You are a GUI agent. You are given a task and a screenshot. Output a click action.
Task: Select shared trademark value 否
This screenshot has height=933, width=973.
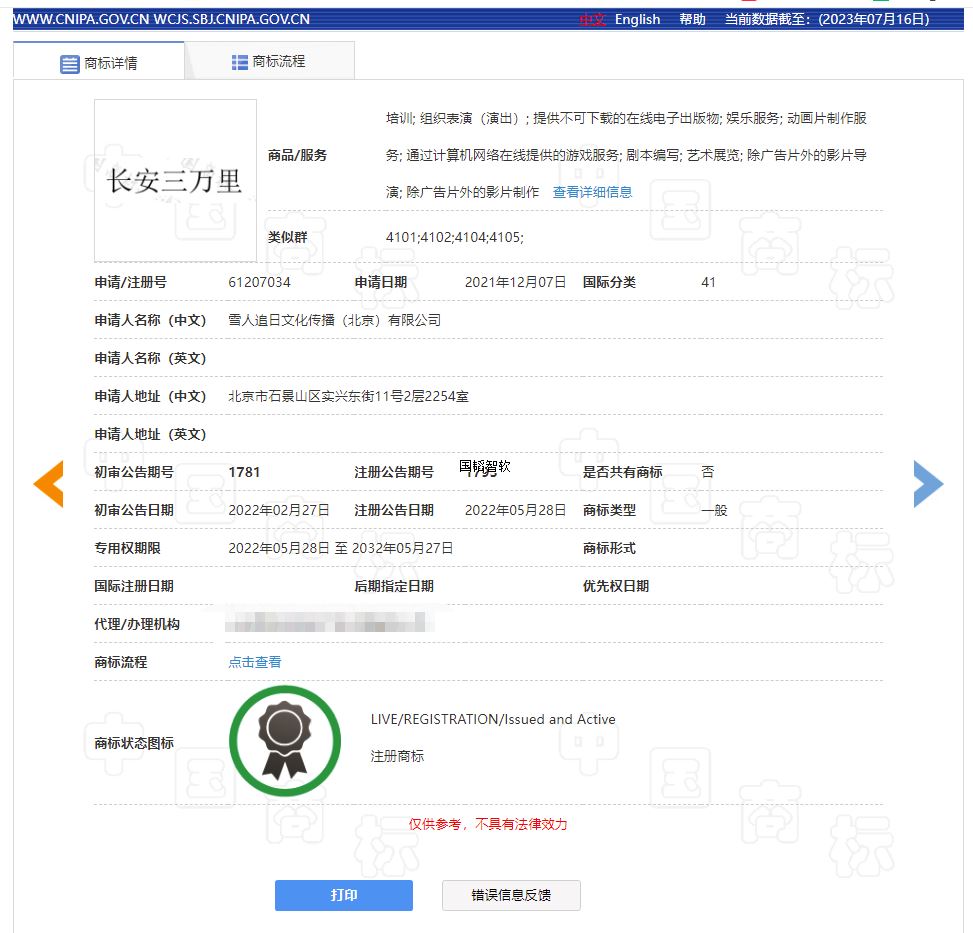[x=707, y=472]
